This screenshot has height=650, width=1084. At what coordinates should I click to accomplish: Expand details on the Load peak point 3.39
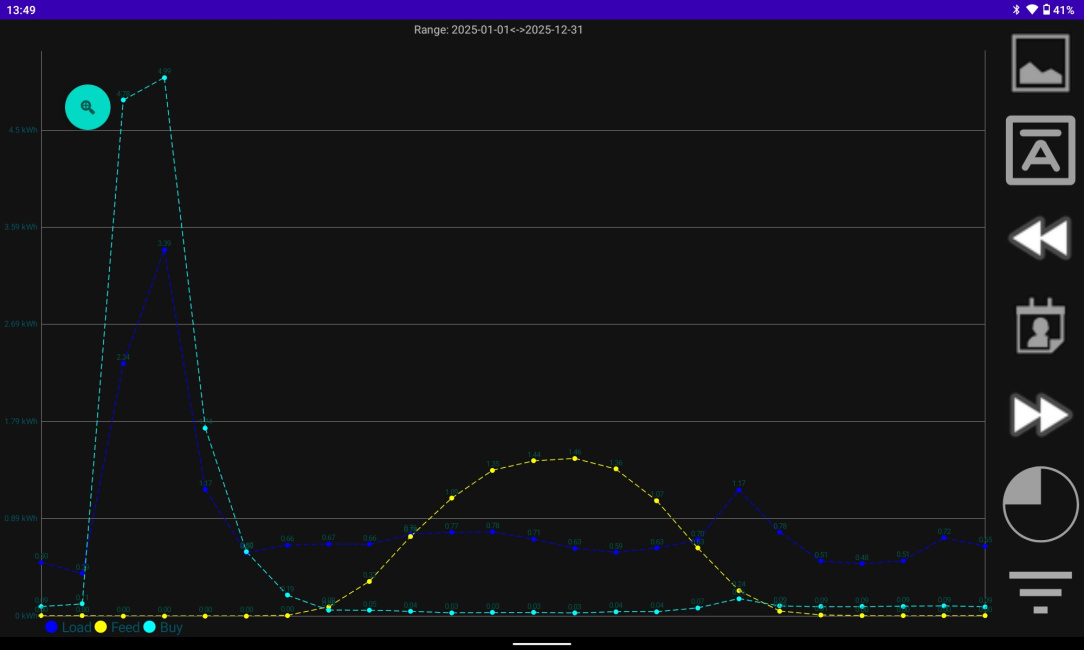(164, 248)
